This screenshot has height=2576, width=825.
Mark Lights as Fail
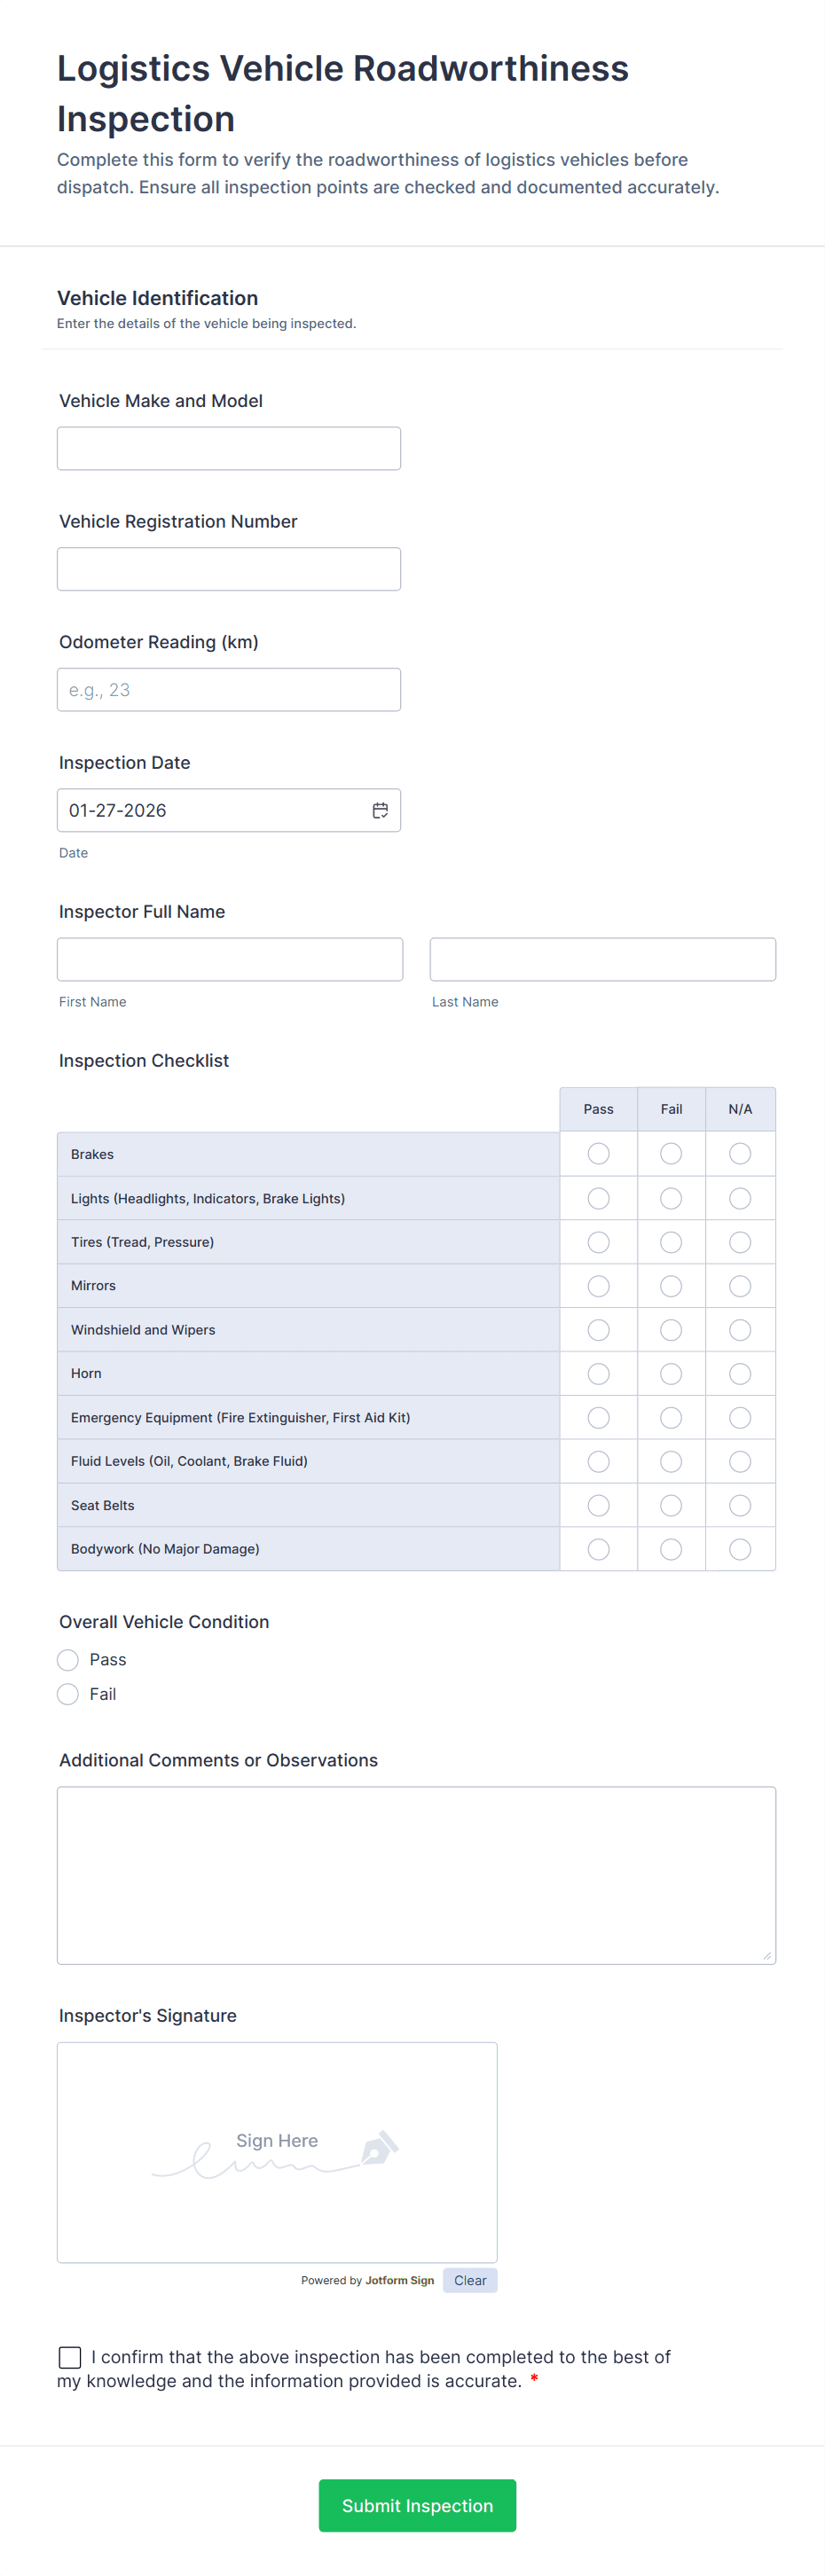click(670, 1197)
